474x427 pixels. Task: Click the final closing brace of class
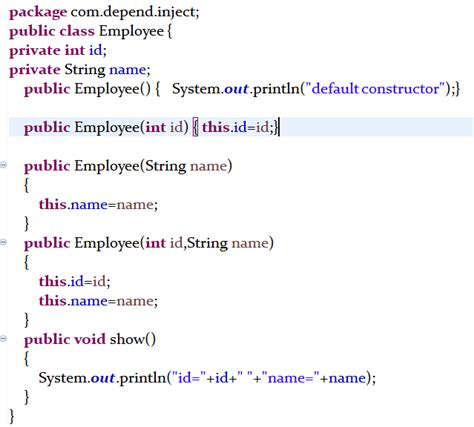(x=12, y=417)
